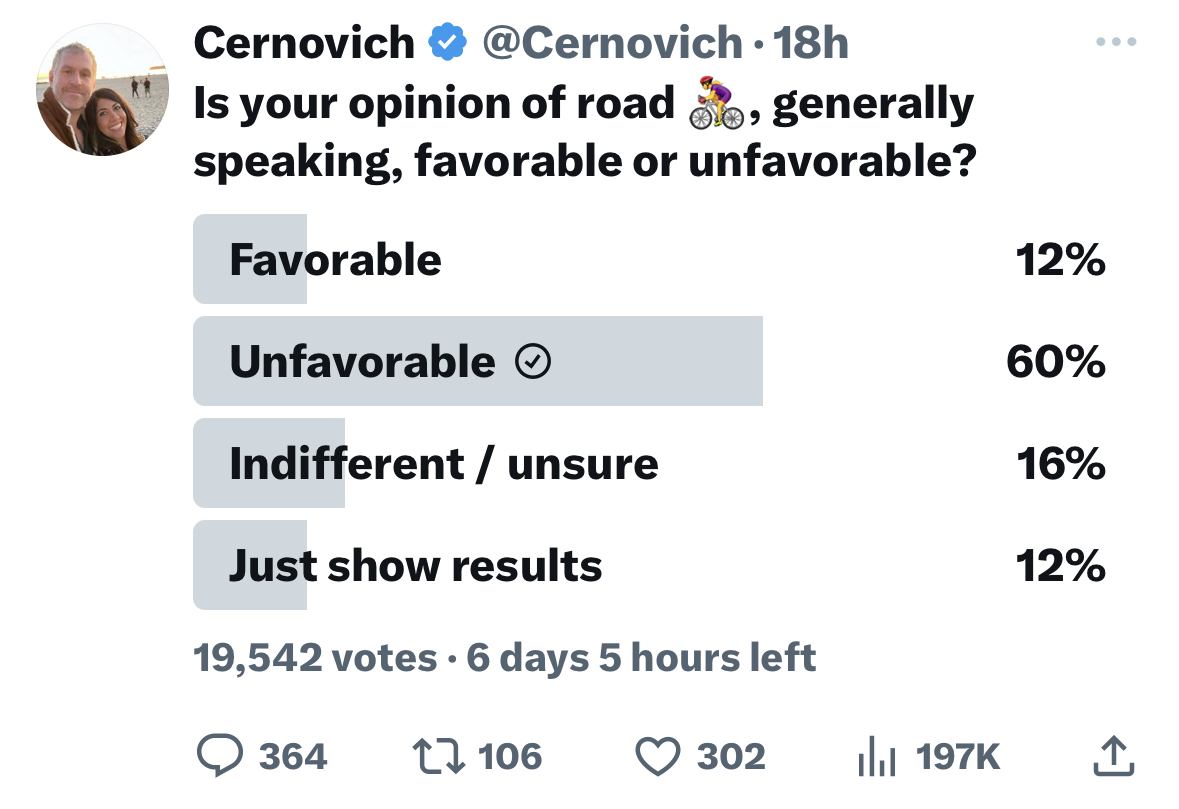The height and width of the screenshot is (809, 1179).
Task: Open the @Cernovich handle link
Action: tap(612, 42)
